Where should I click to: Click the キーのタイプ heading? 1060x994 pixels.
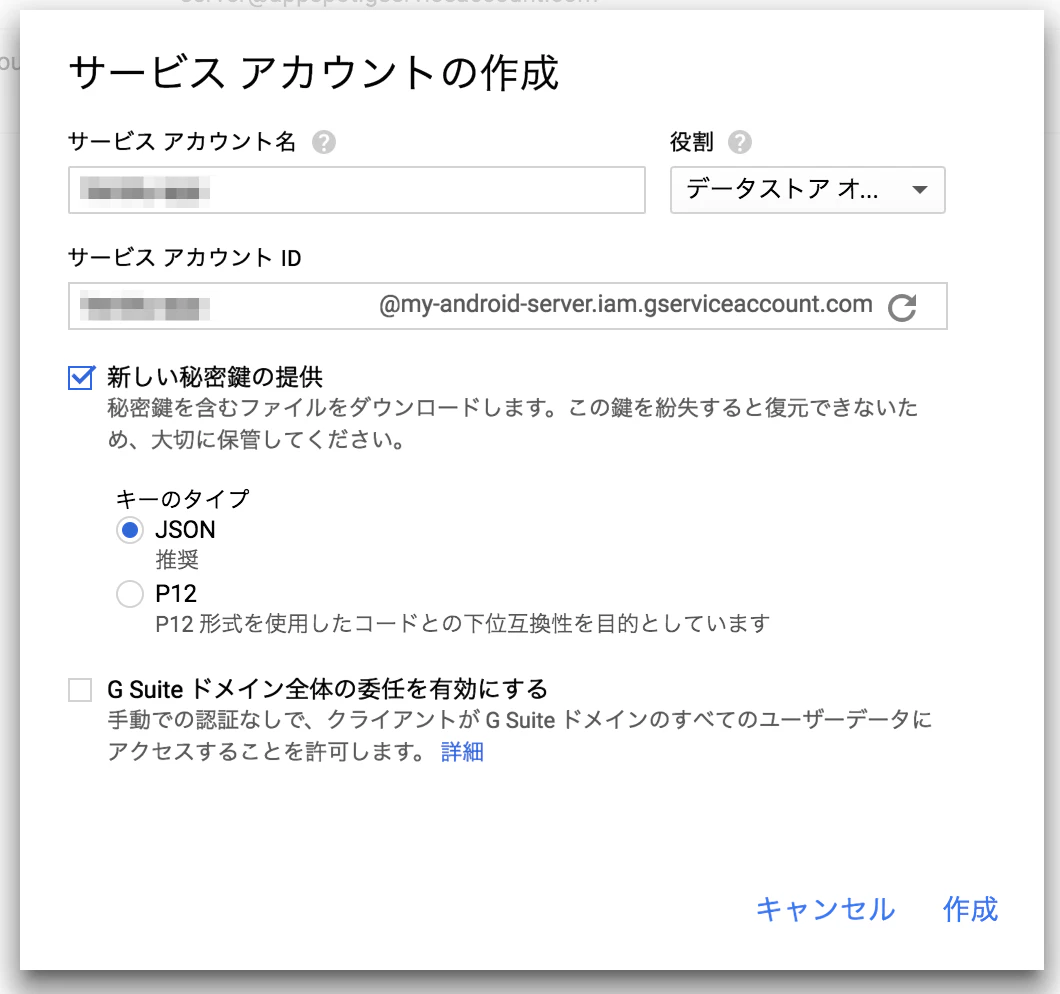183,499
